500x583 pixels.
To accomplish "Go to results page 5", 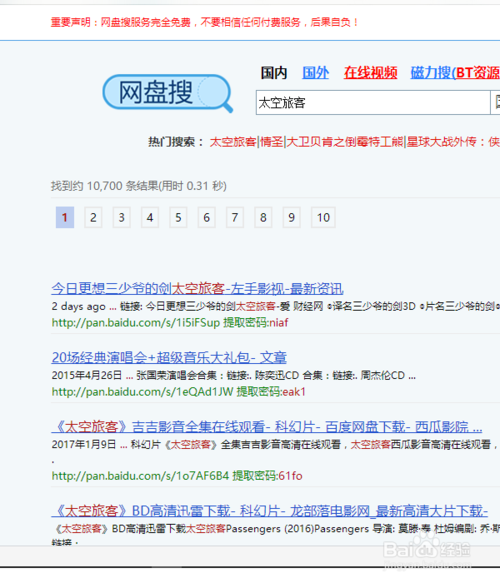I will click(178, 217).
